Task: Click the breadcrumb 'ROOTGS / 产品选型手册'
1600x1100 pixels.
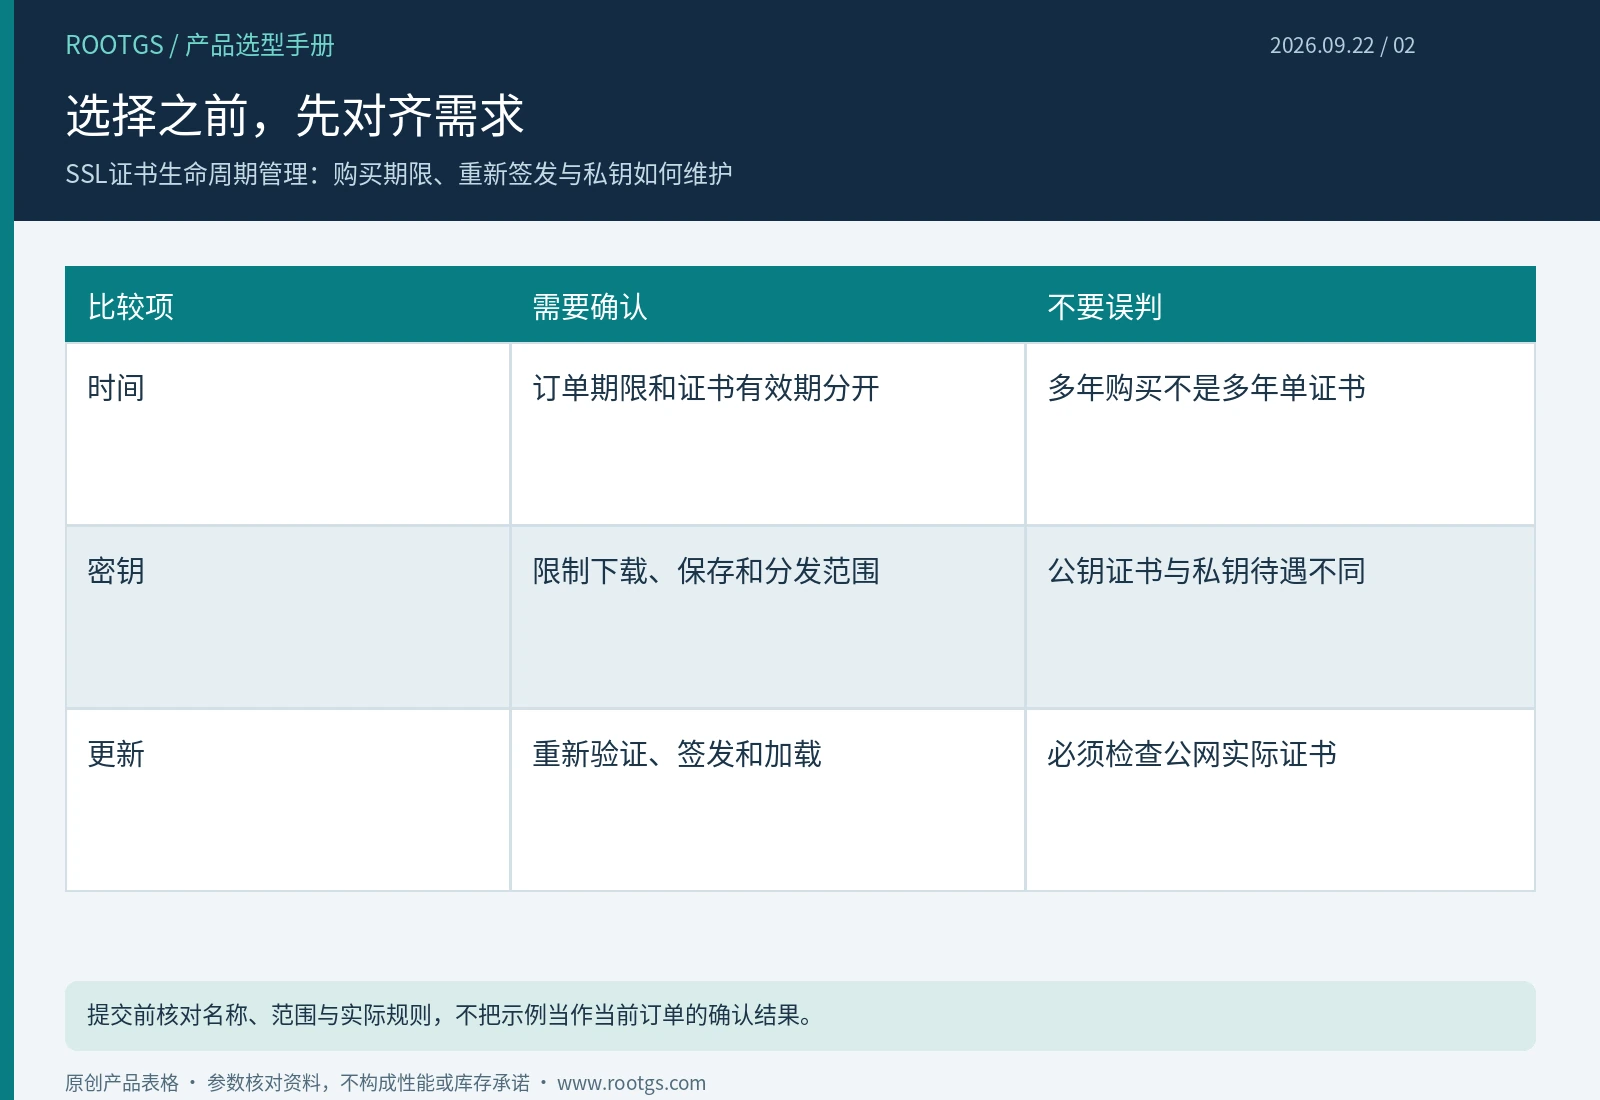Action: (x=200, y=45)
